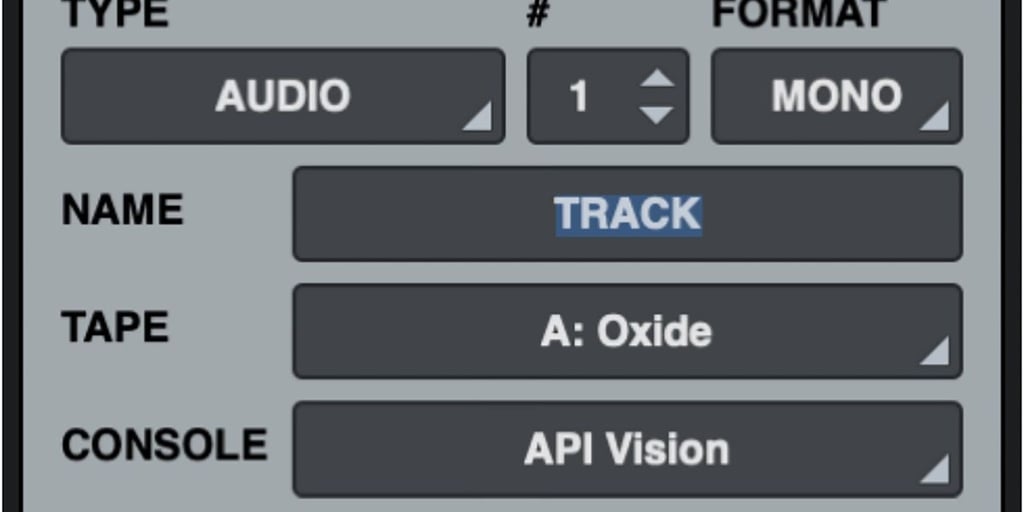This screenshot has height=512, width=1024.
Task: Click the TAPE label
Action: 115,327
